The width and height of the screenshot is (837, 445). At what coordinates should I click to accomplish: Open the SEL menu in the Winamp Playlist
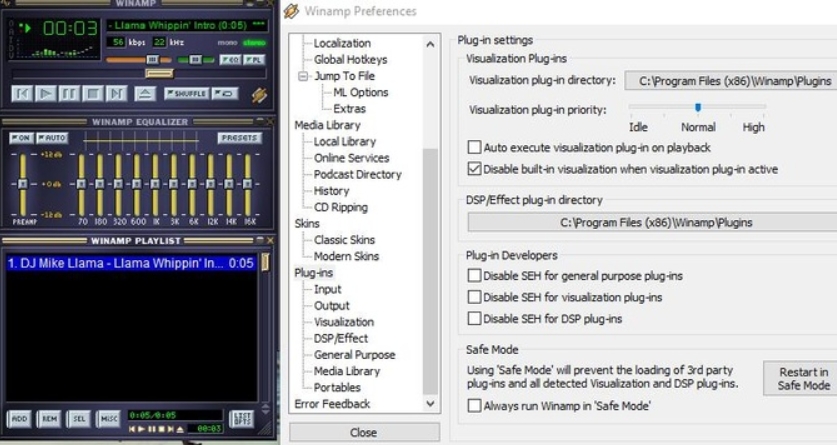click(x=79, y=419)
